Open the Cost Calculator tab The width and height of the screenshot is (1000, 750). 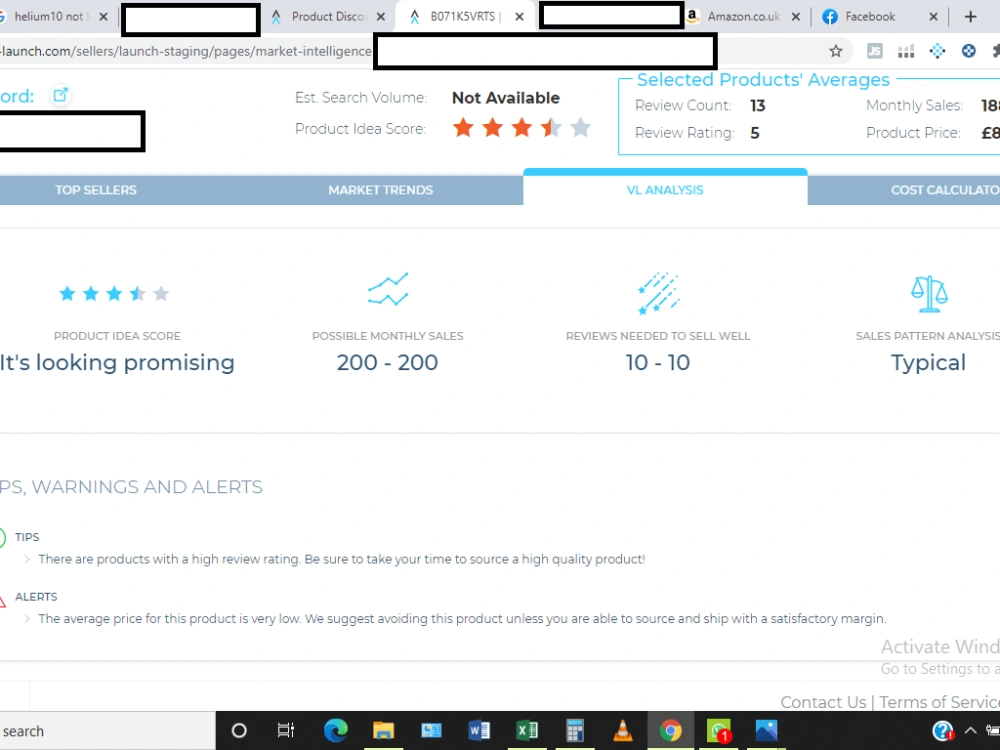(x=944, y=190)
